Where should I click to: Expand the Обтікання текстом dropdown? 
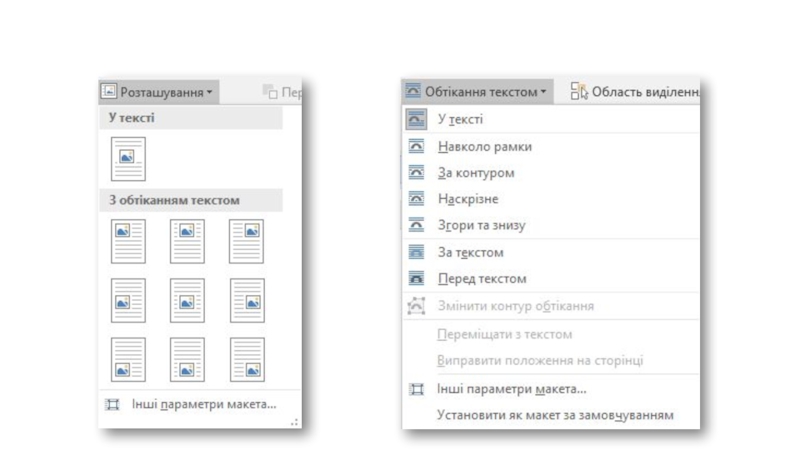[477, 92]
